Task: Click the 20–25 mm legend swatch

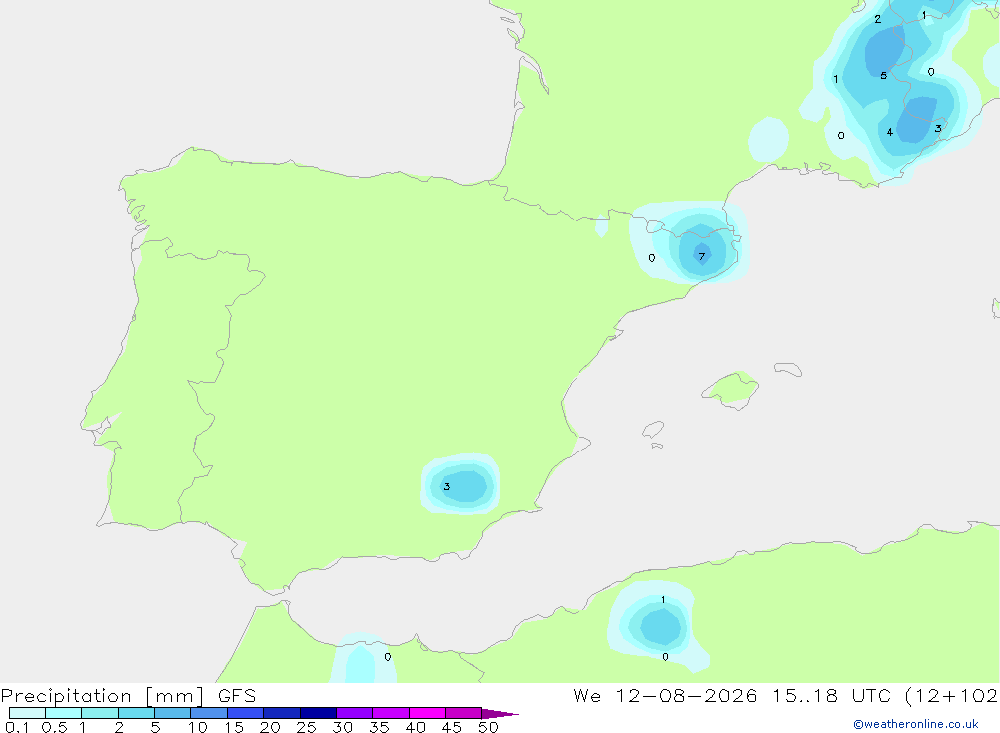Action: coord(282,713)
